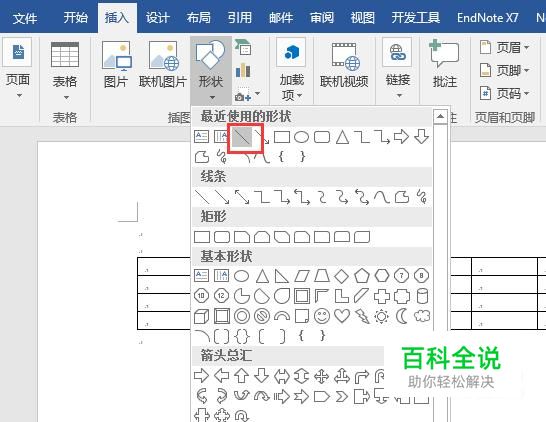Click the SmartArt icon
Viewport: 546px width, 422px height.
click(x=243, y=47)
